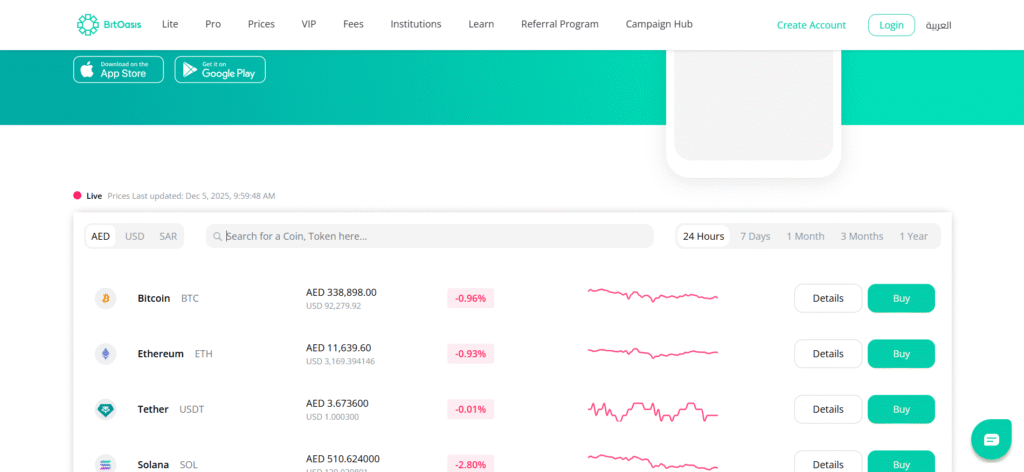Click Solana's -2.80% change badge

(471, 464)
